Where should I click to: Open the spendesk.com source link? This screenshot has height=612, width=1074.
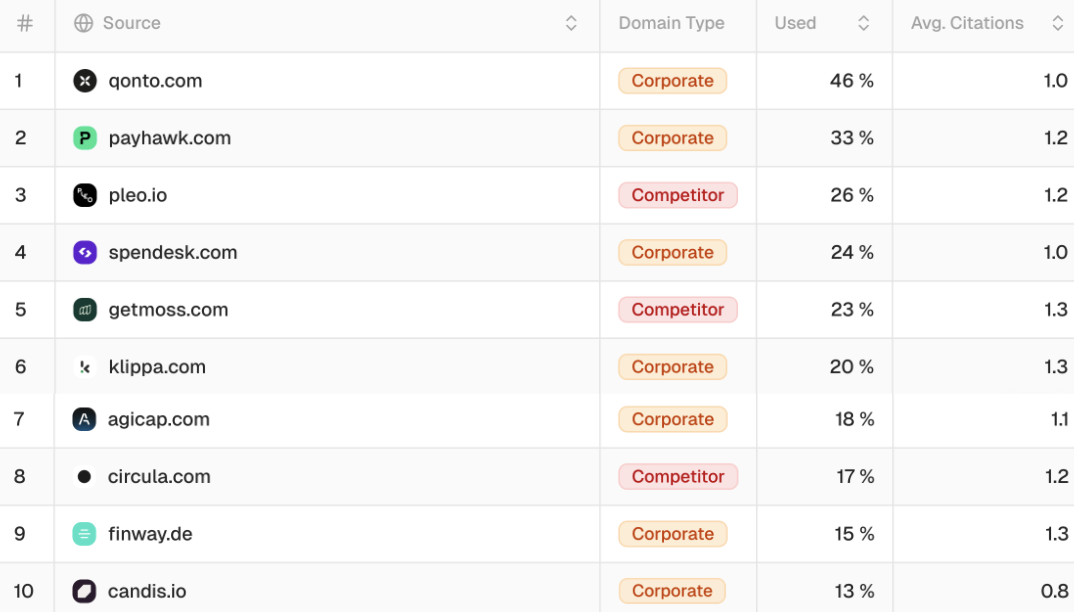173,252
